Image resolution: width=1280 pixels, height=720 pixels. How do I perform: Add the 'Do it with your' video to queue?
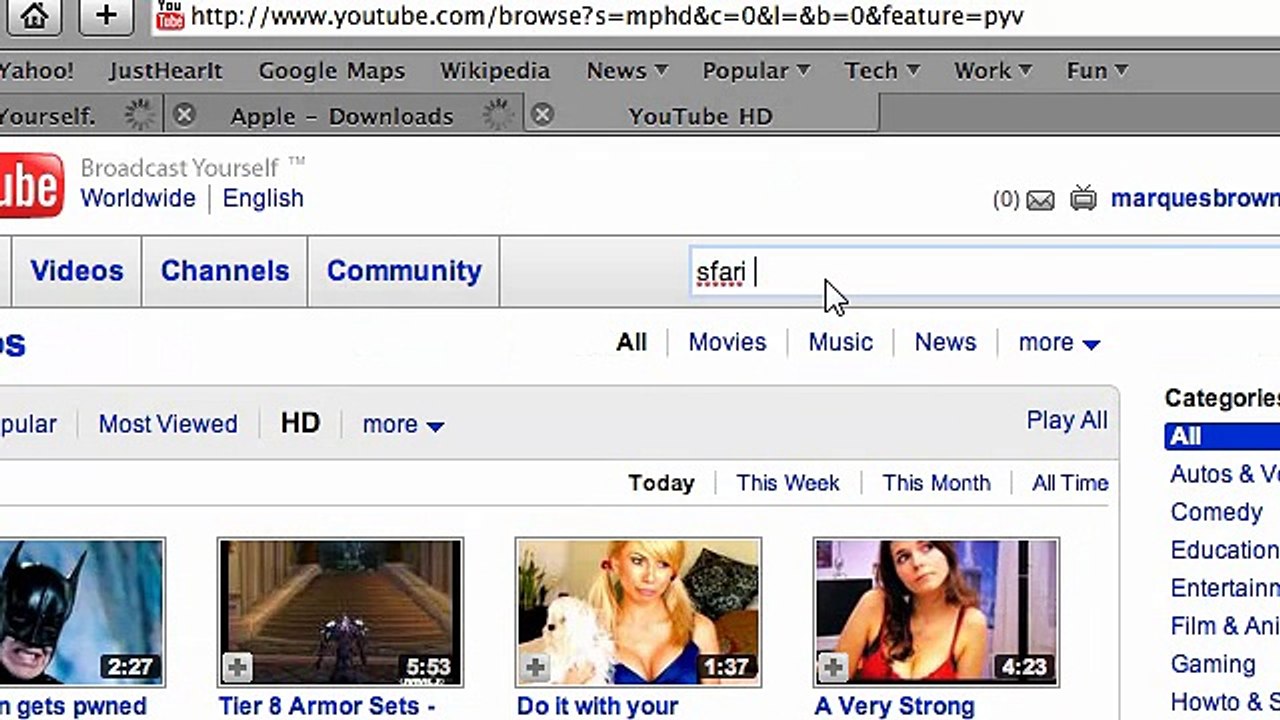tap(535, 667)
